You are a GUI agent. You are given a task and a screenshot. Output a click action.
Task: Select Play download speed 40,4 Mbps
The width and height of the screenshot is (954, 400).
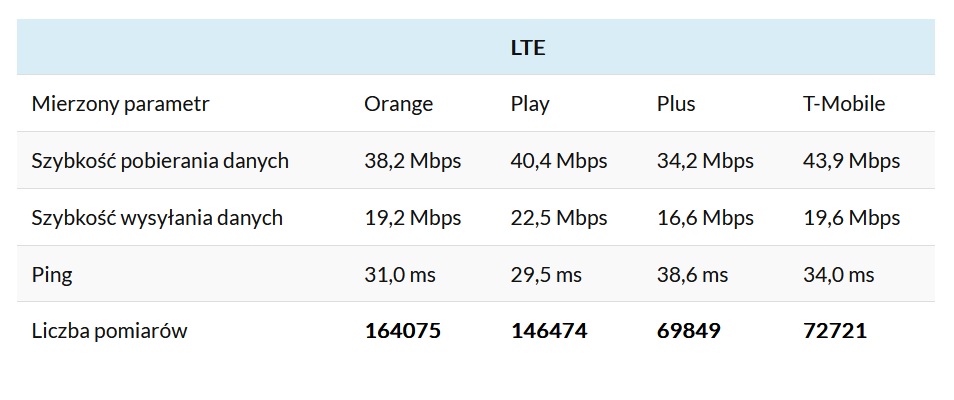(559, 161)
